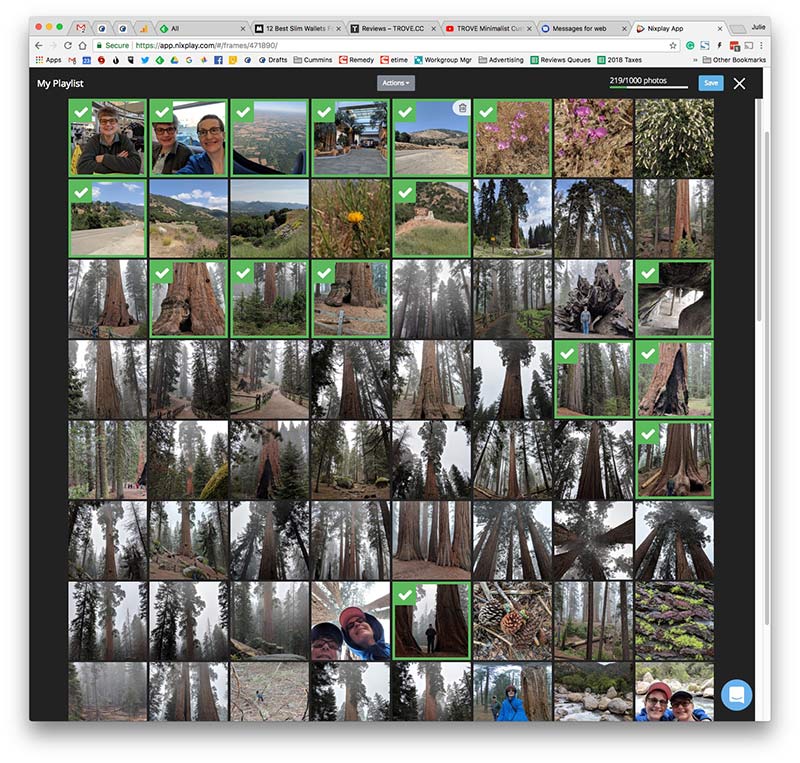Select the hooded couple selfie photo

(x=351, y=621)
